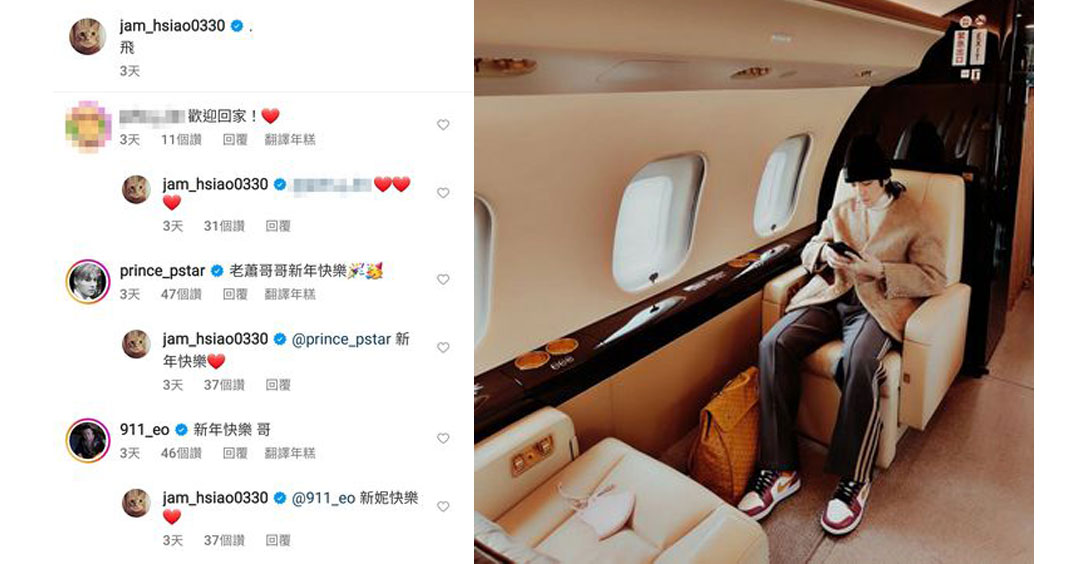Like the 新年快樂 reply to prince_pstar
The width and height of the screenshot is (1080, 564).
click(443, 348)
